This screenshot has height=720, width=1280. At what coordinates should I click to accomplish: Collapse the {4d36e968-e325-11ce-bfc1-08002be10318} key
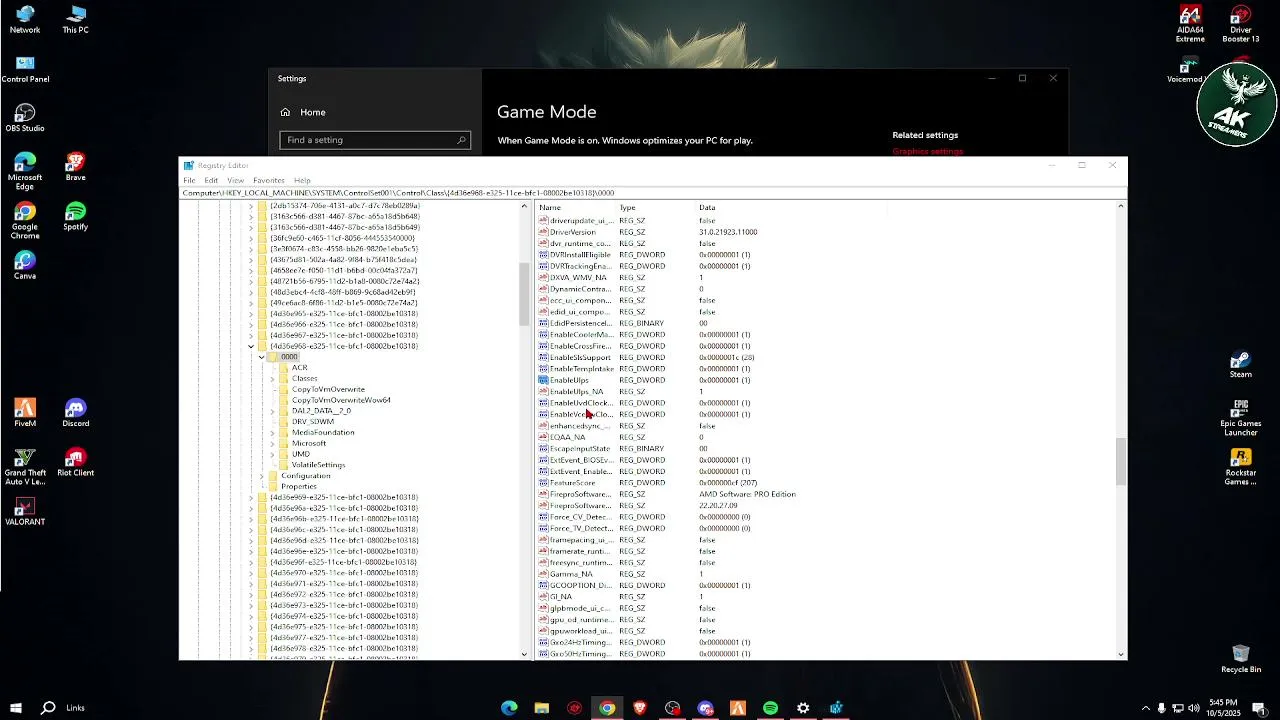point(251,346)
